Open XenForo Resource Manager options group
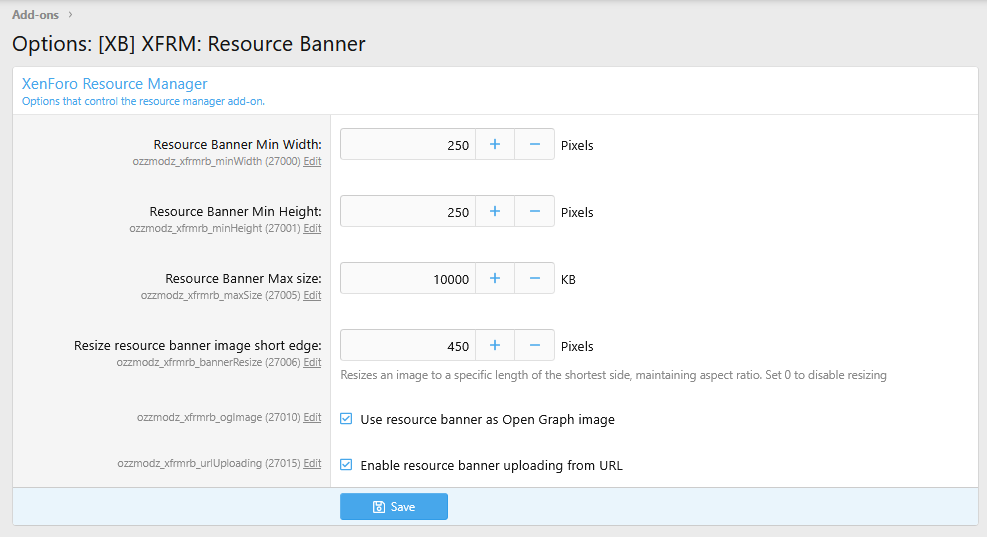Viewport: 987px width, 537px height. [114, 84]
